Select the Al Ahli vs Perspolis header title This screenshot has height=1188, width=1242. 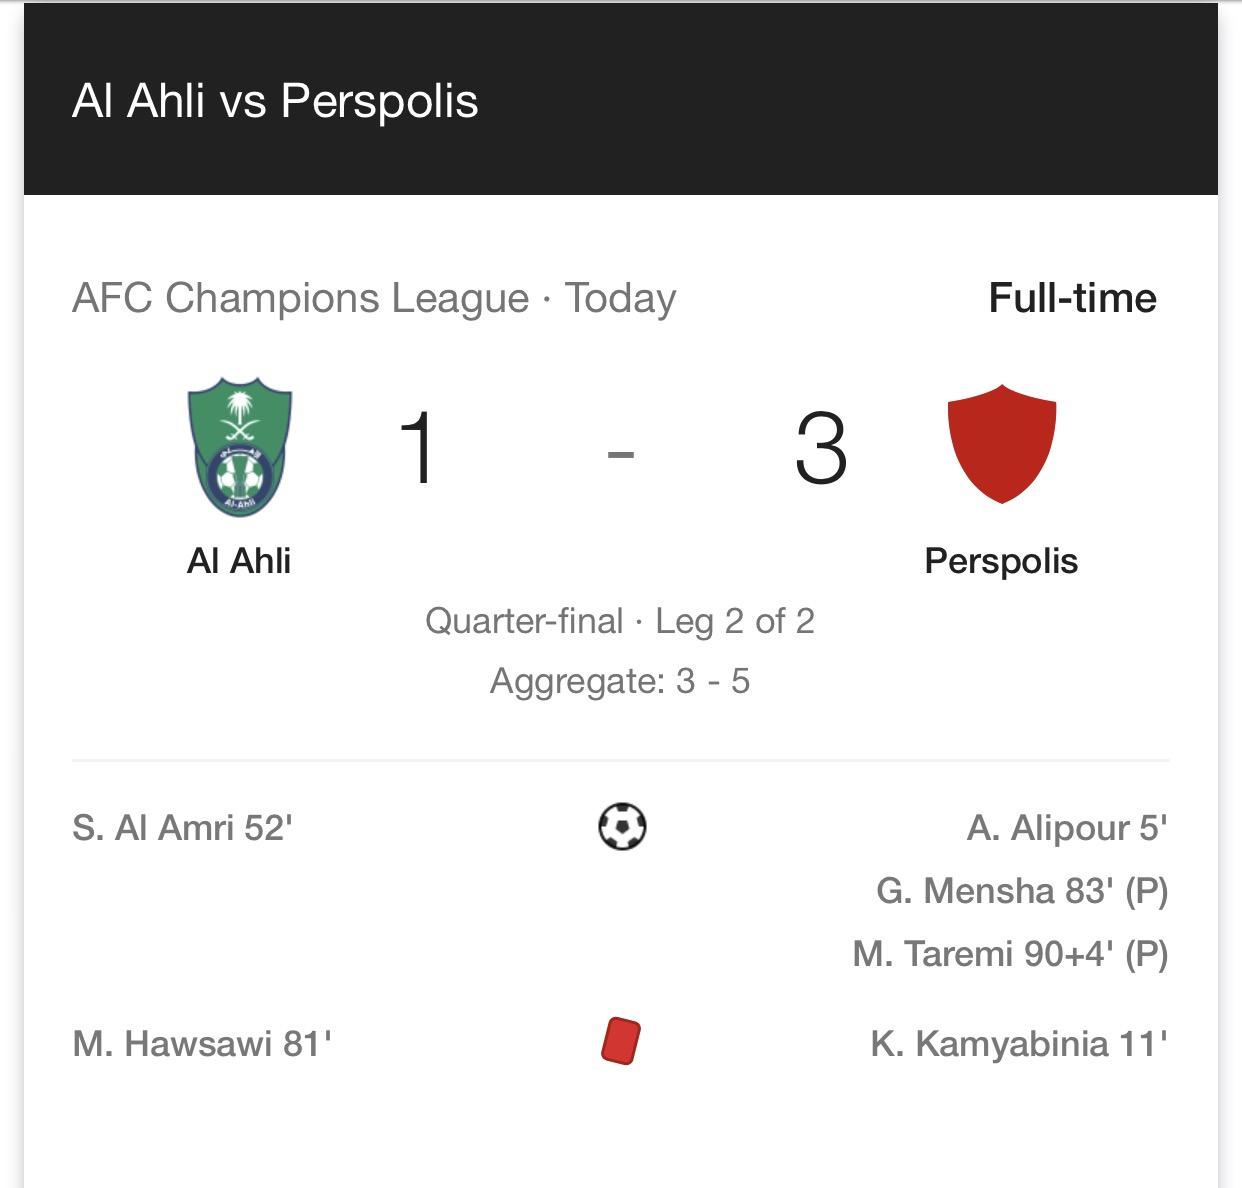pyautogui.click(x=275, y=101)
